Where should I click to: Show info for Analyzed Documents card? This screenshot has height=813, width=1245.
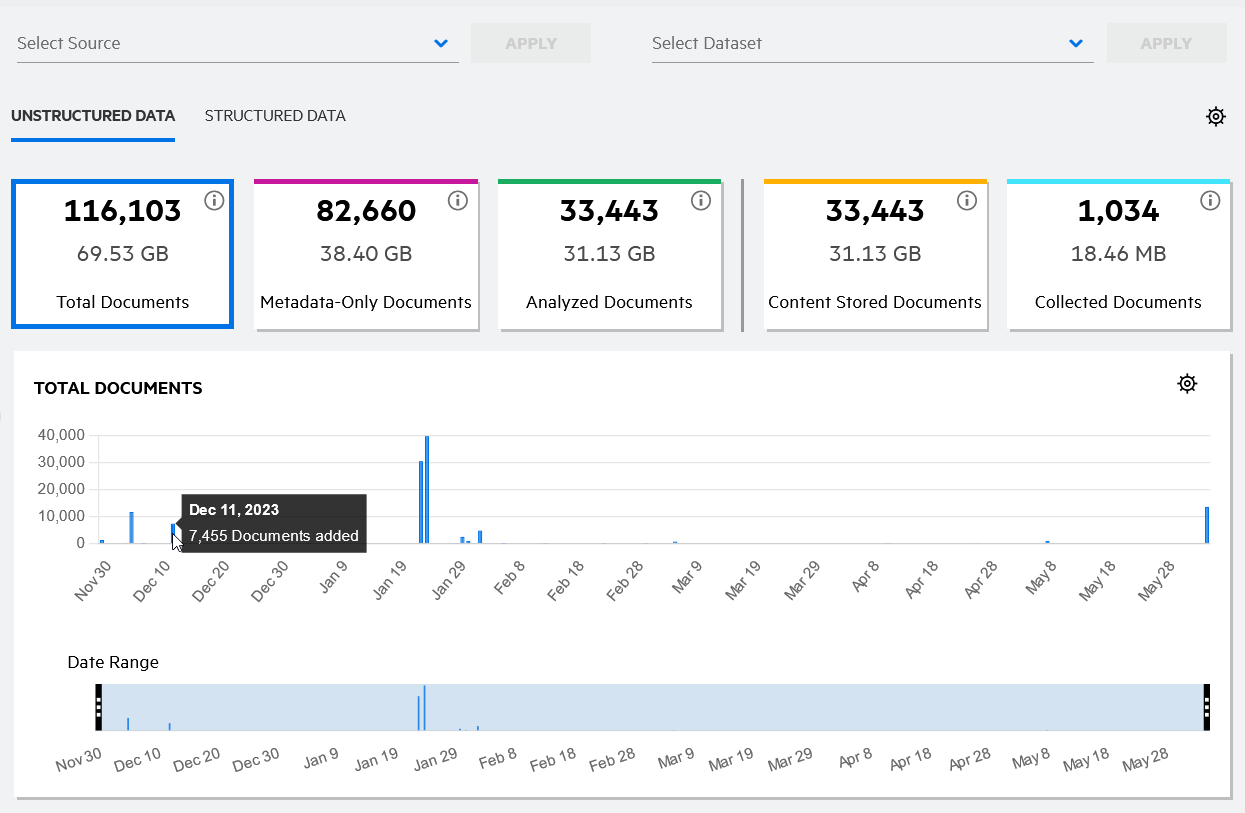point(701,201)
